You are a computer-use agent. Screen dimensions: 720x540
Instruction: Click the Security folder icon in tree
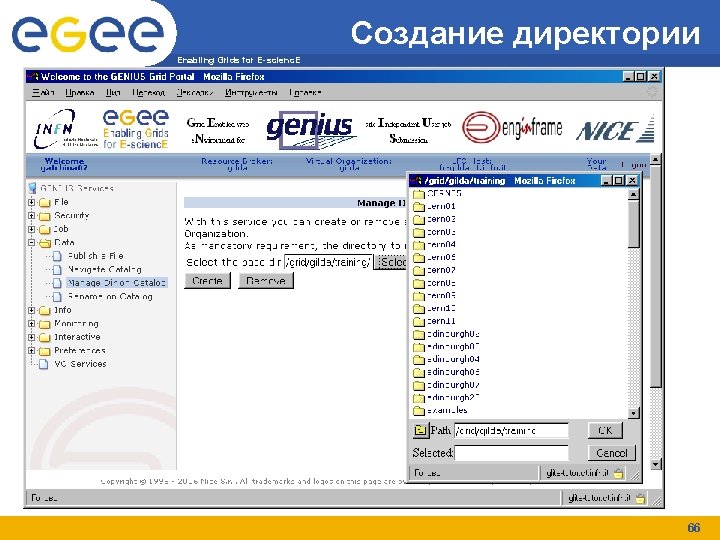click(45, 216)
